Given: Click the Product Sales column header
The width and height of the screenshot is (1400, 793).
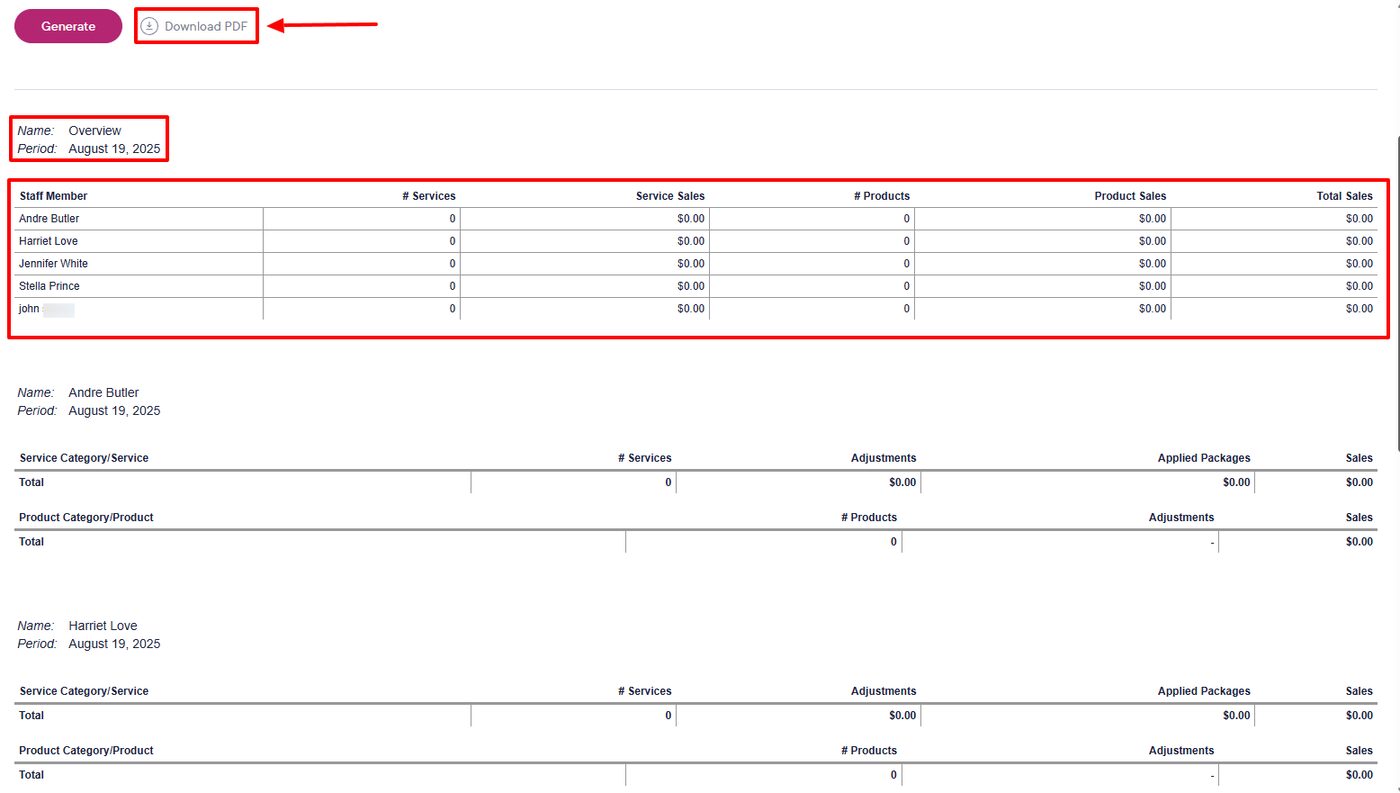Looking at the screenshot, I should point(1129,196).
